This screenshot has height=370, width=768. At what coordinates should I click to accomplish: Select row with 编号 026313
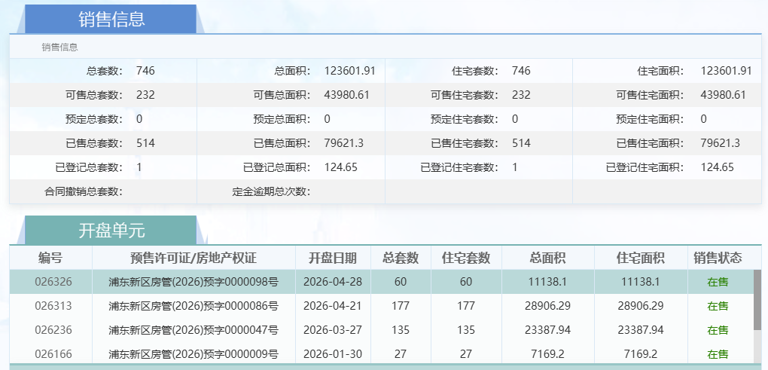pyautogui.click(x=381, y=306)
